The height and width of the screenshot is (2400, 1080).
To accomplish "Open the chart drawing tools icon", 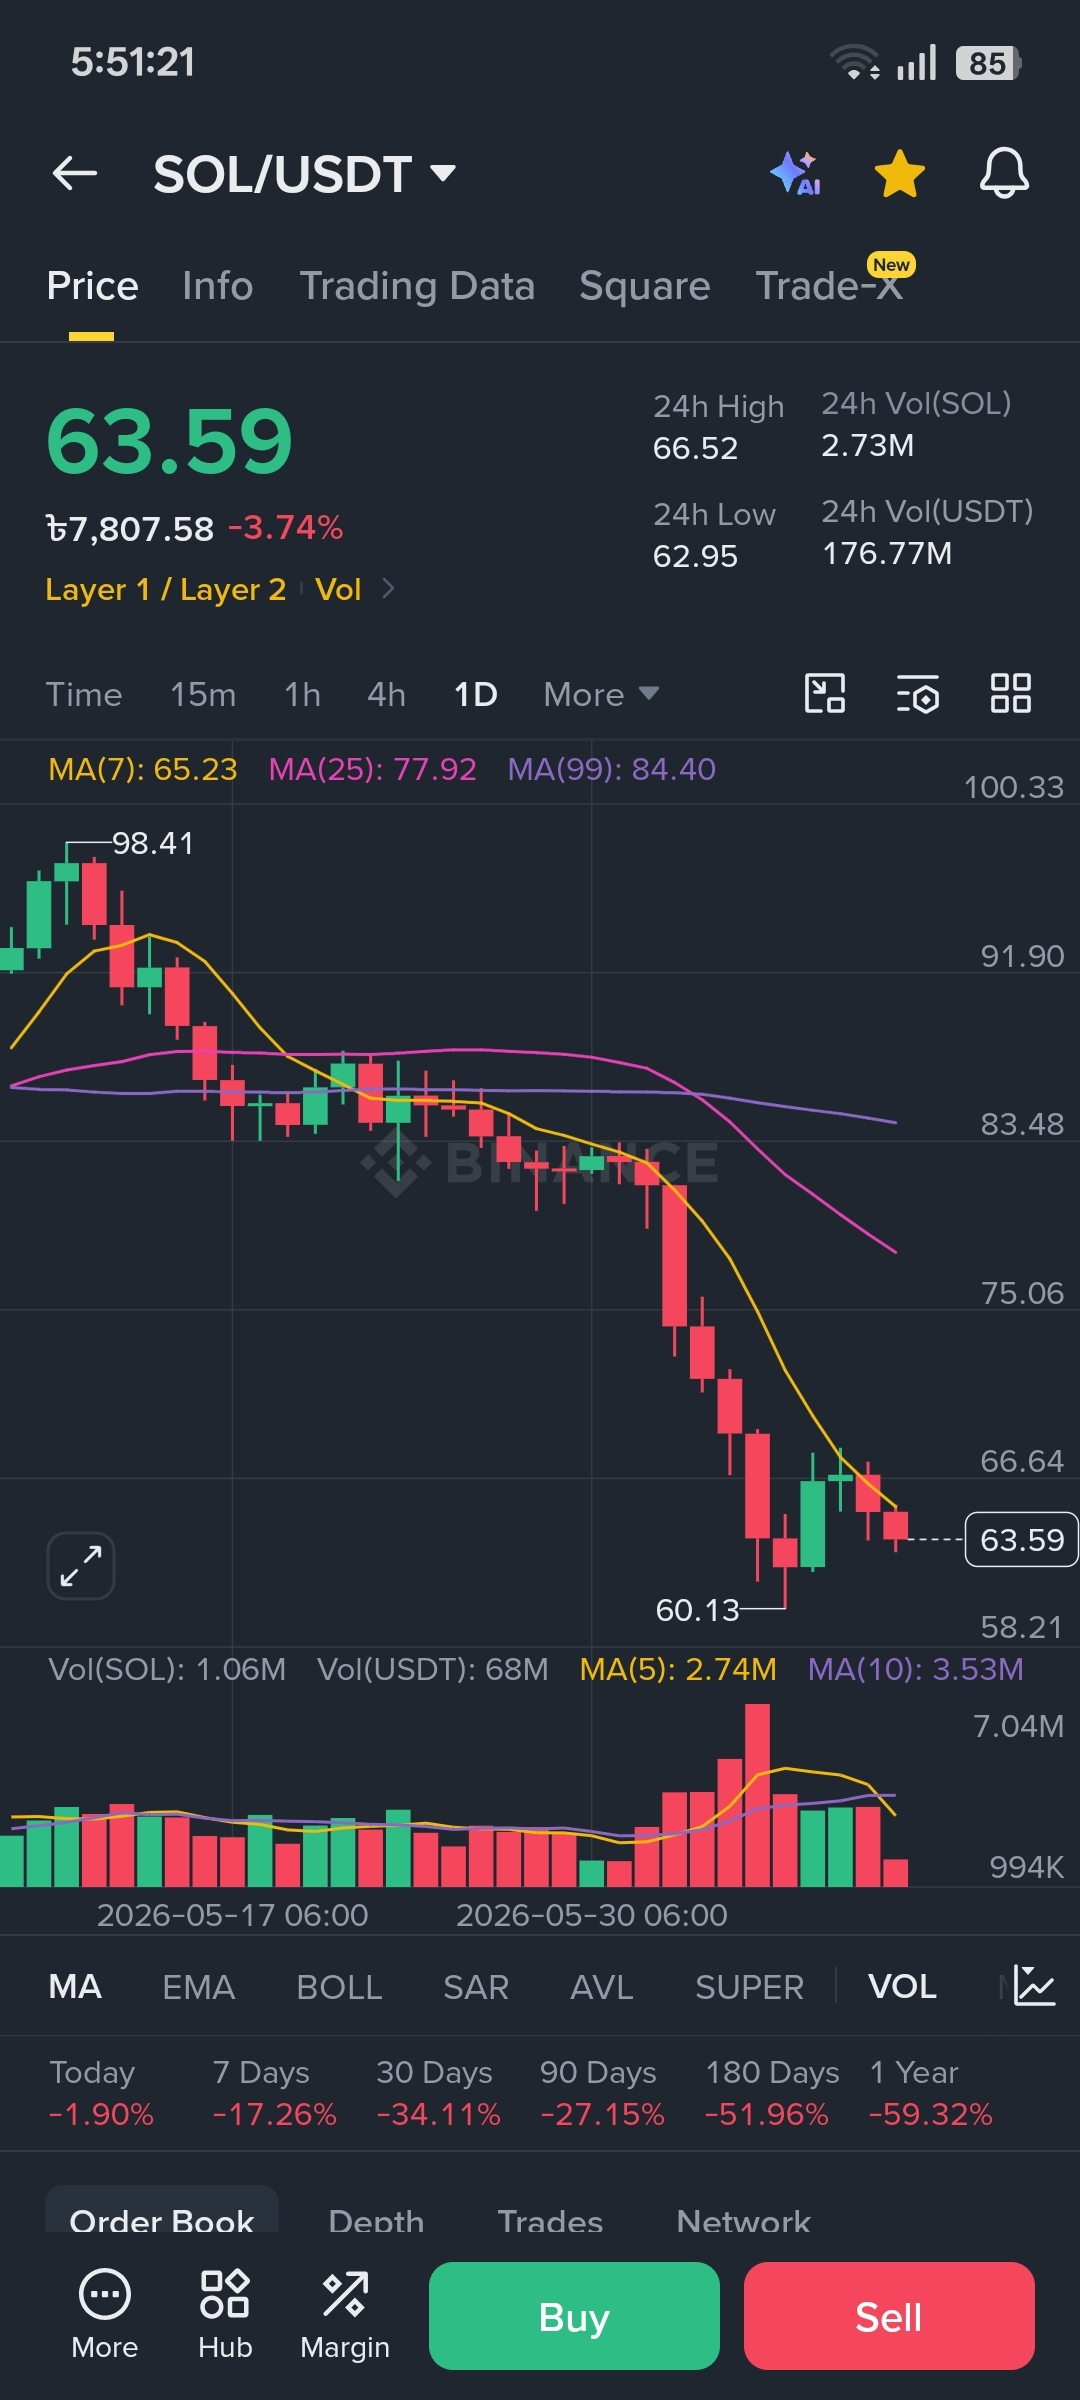I will pos(825,693).
